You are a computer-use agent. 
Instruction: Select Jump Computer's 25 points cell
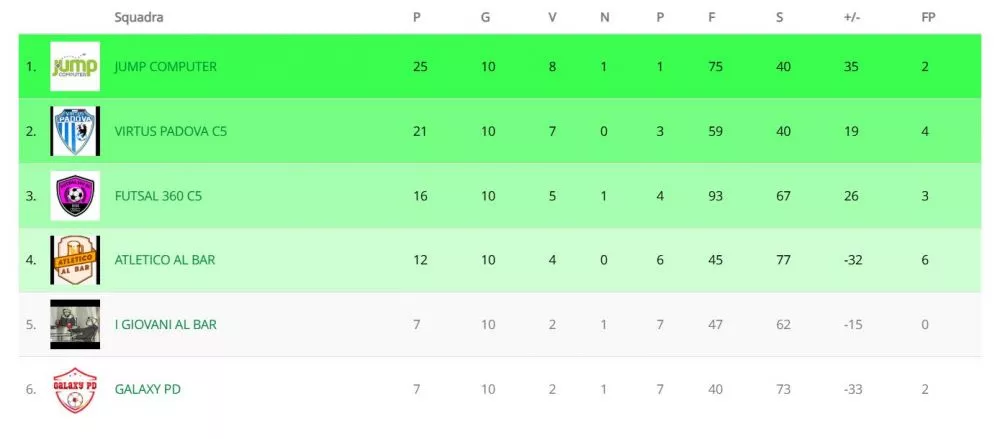point(420,66)
